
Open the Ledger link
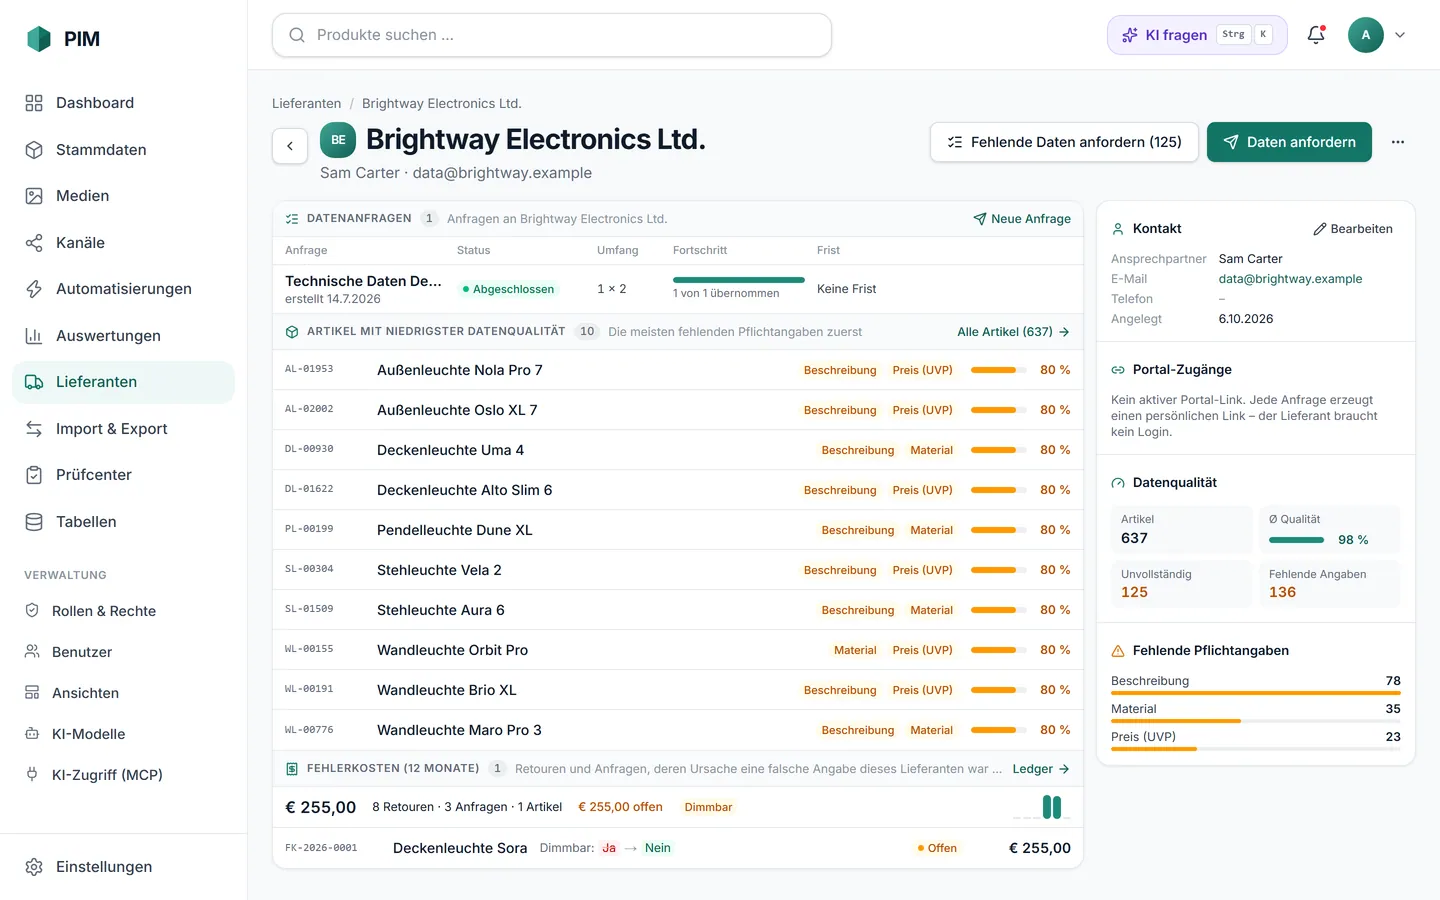1041,769
